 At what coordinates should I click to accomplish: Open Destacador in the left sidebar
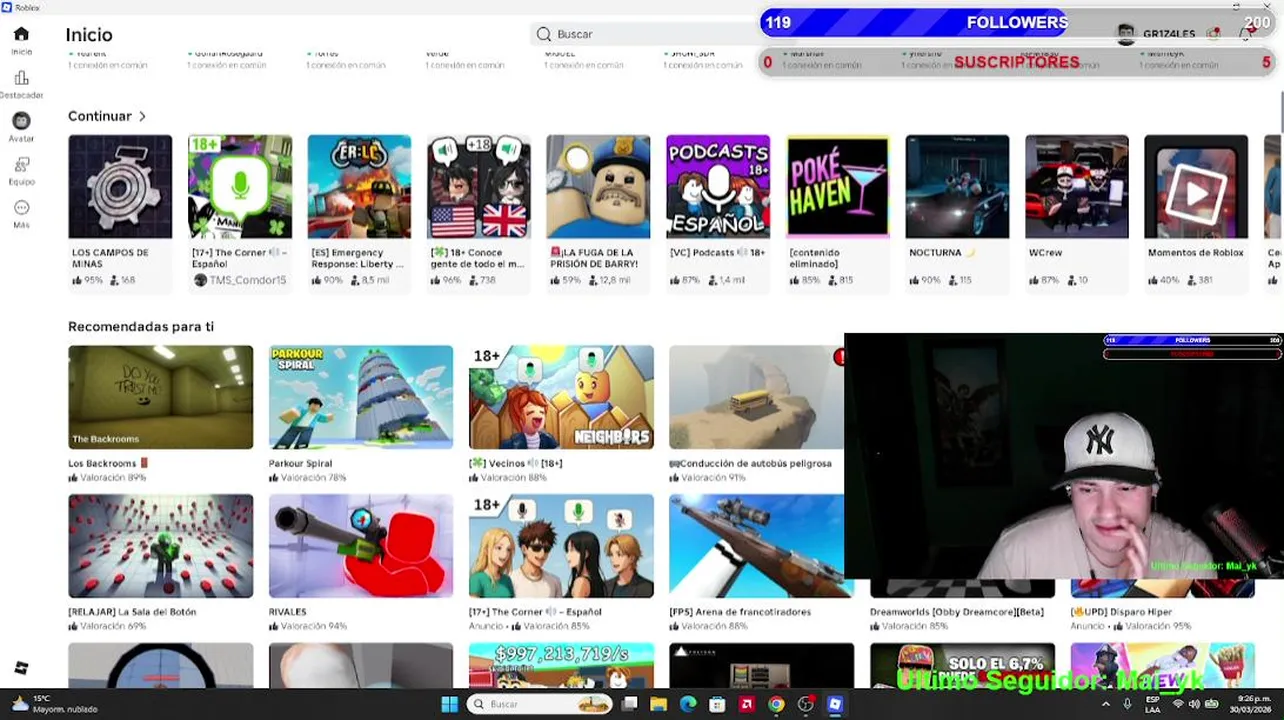coord(21,84)
